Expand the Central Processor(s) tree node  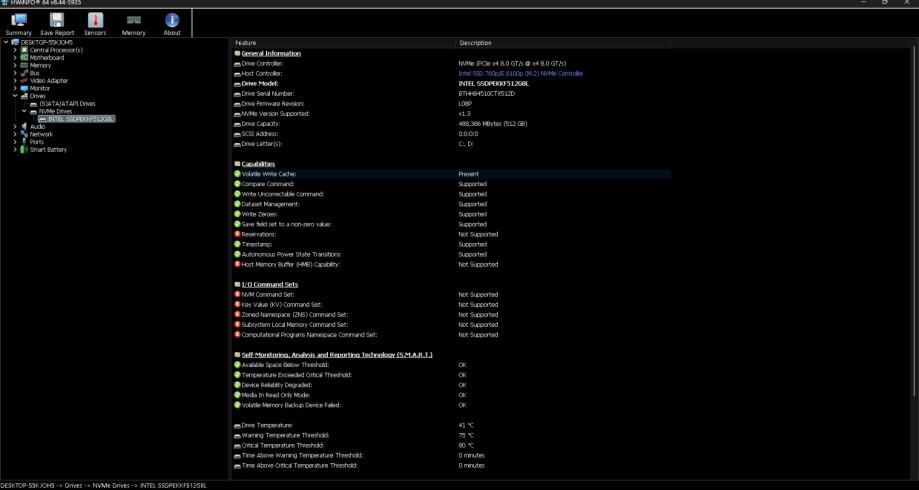point(15,49)
